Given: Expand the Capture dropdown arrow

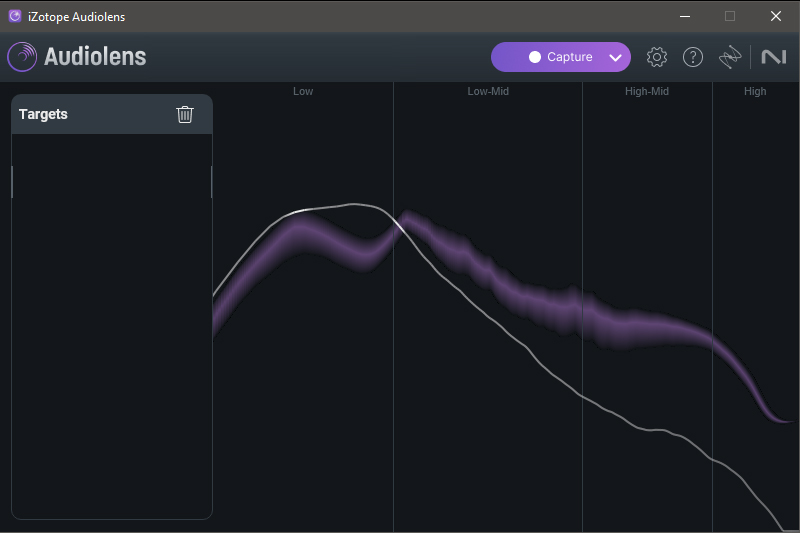Looking at the screenshot, I should 615,57.
